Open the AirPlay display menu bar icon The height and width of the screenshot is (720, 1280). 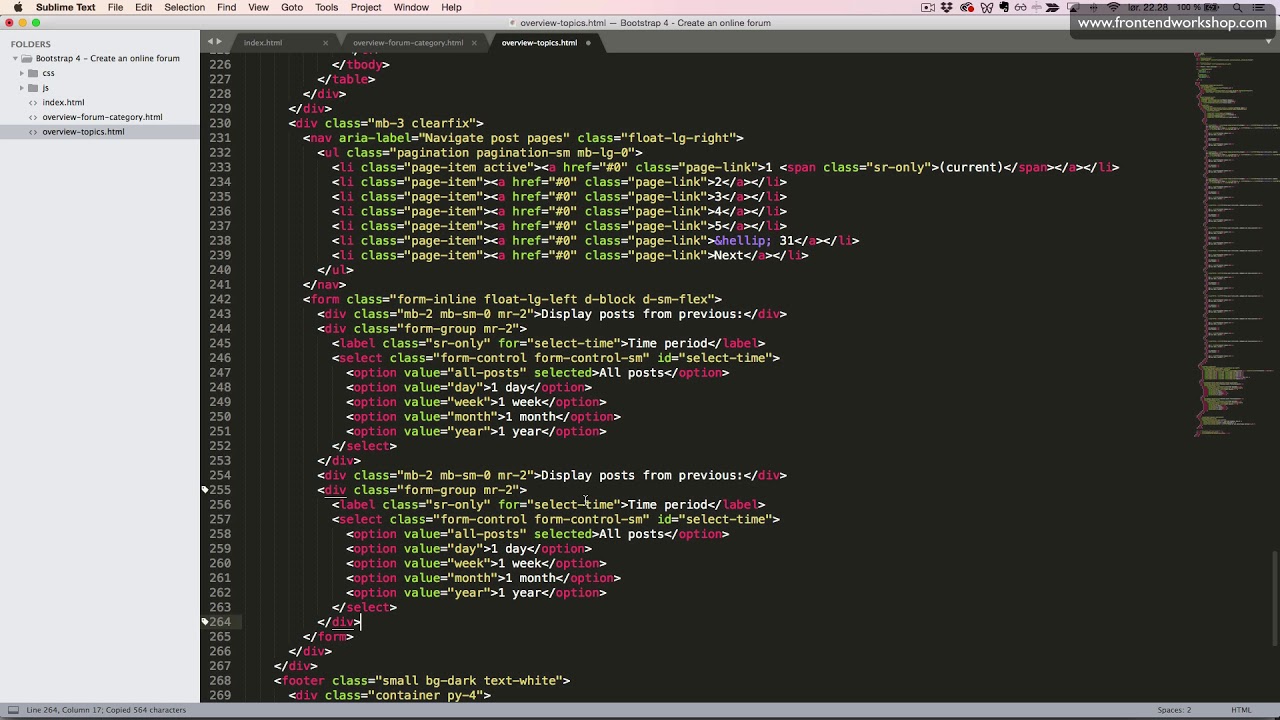(1074, 7)
